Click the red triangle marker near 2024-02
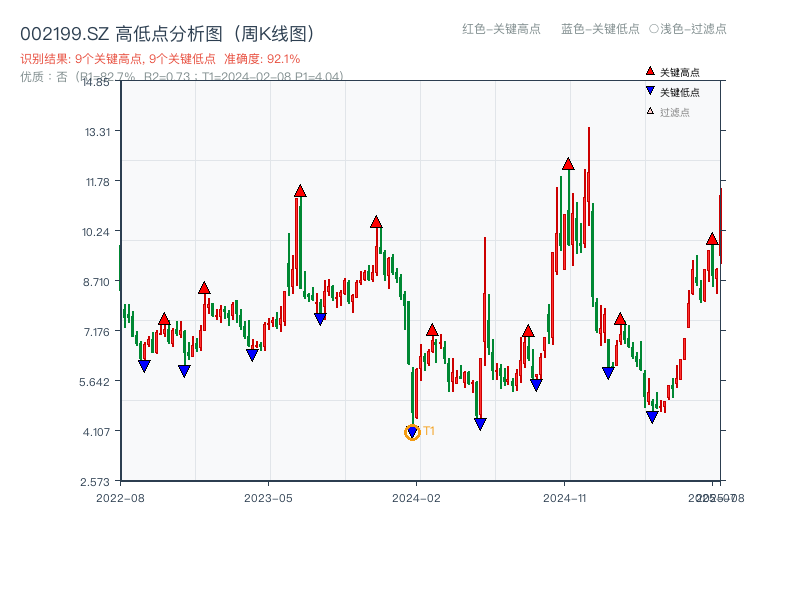Image resolution: width=800 pixels, height=600 pixels. [432, 328]
